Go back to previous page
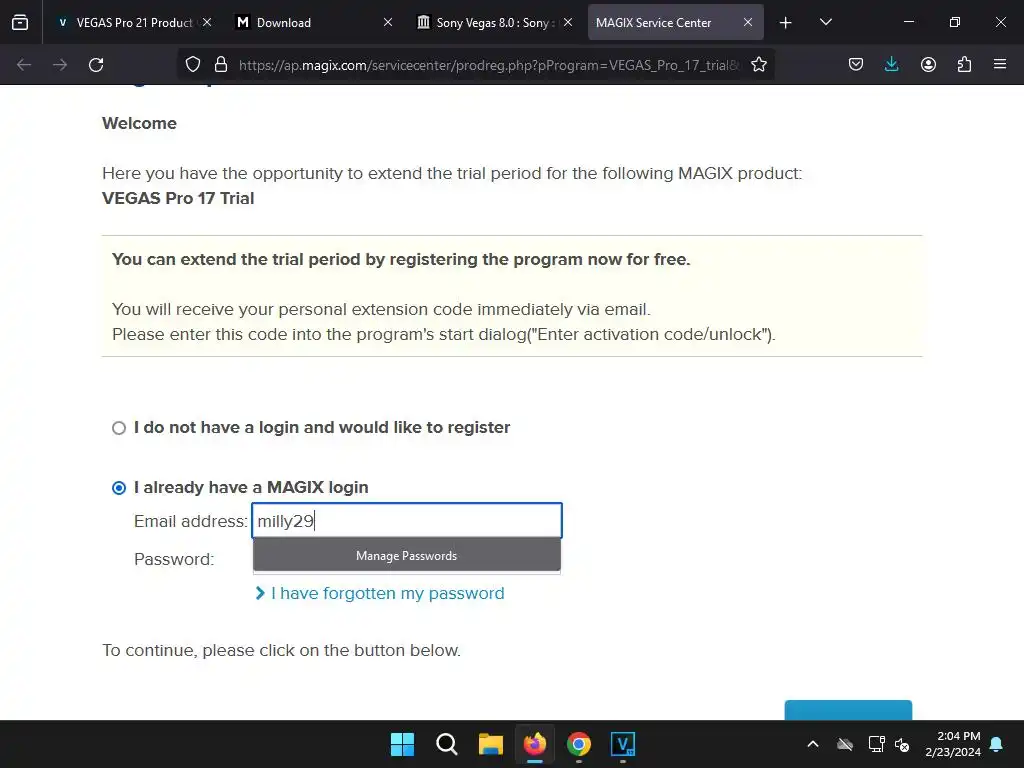This screenshot has width=1024, height=768. [24, 65]
